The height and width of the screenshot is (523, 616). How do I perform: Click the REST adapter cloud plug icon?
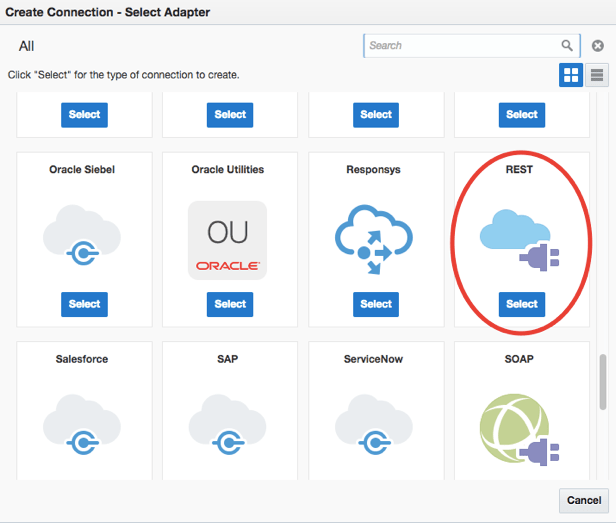(x=520, y=241)
